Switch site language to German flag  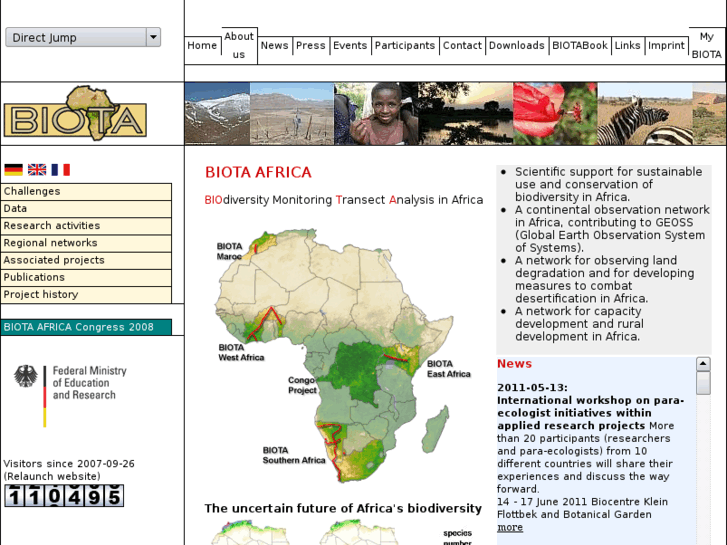(13, 170)
